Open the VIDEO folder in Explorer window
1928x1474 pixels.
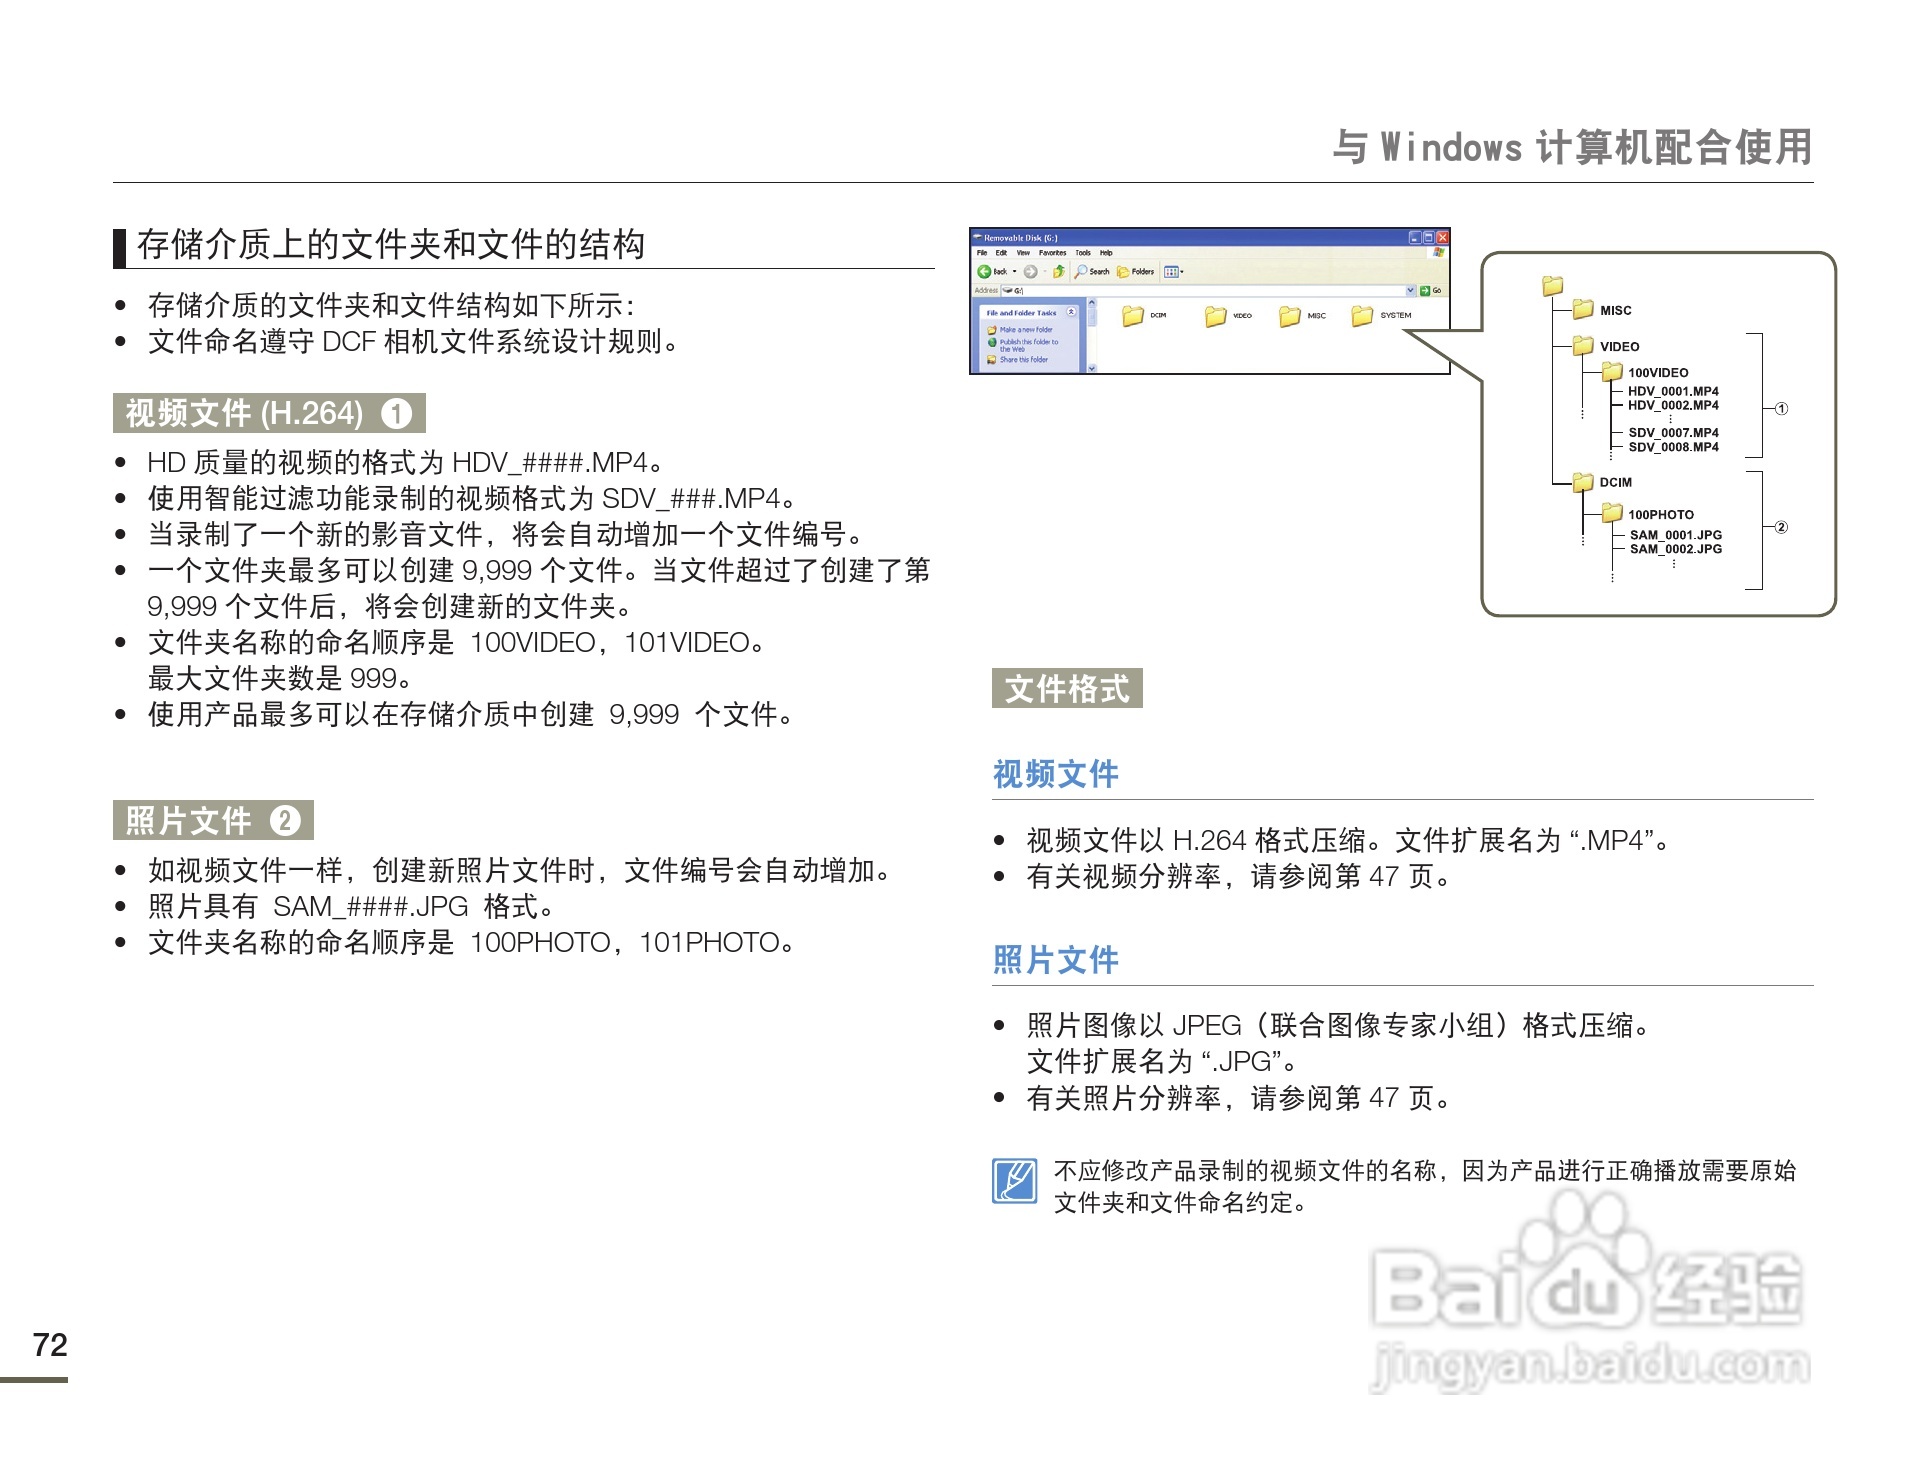click(x=1215, y=316)
